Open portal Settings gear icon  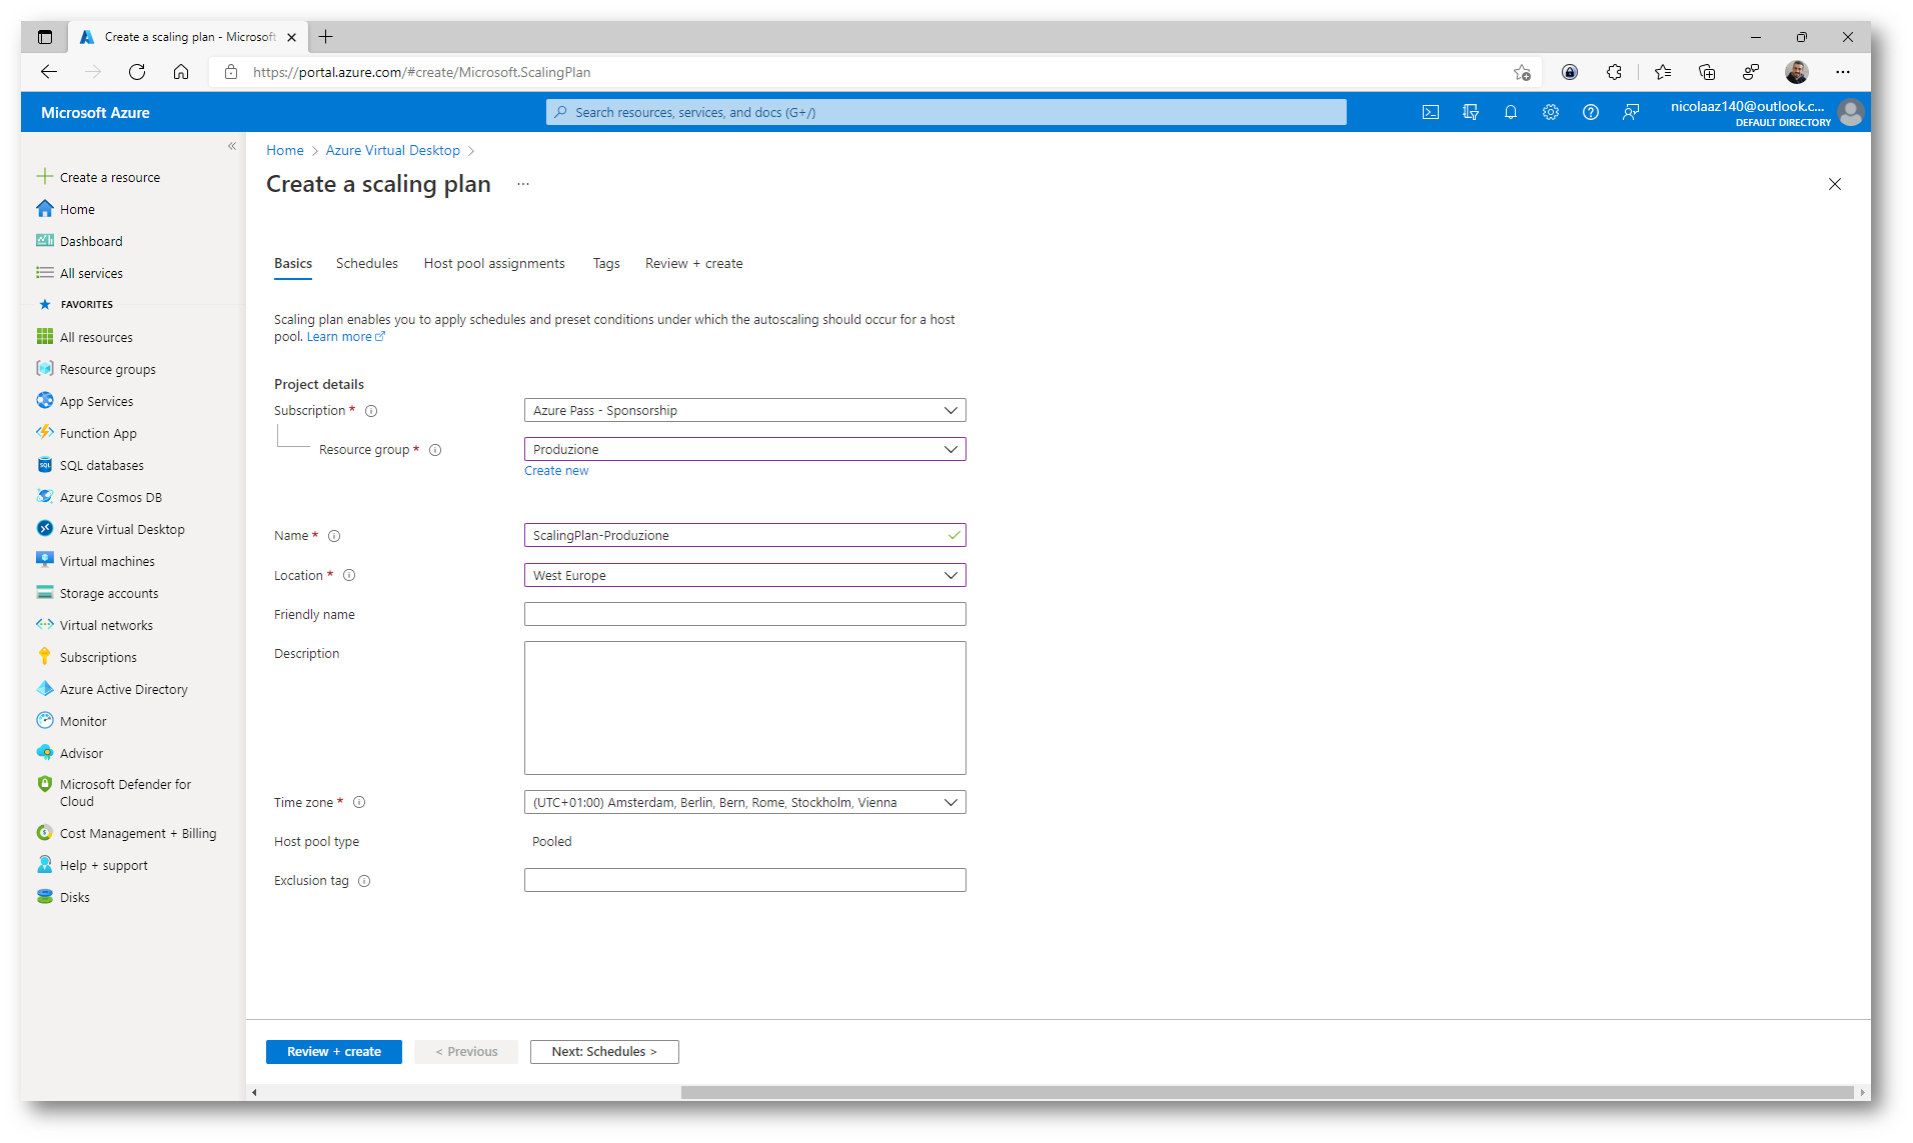point(1550,112)
